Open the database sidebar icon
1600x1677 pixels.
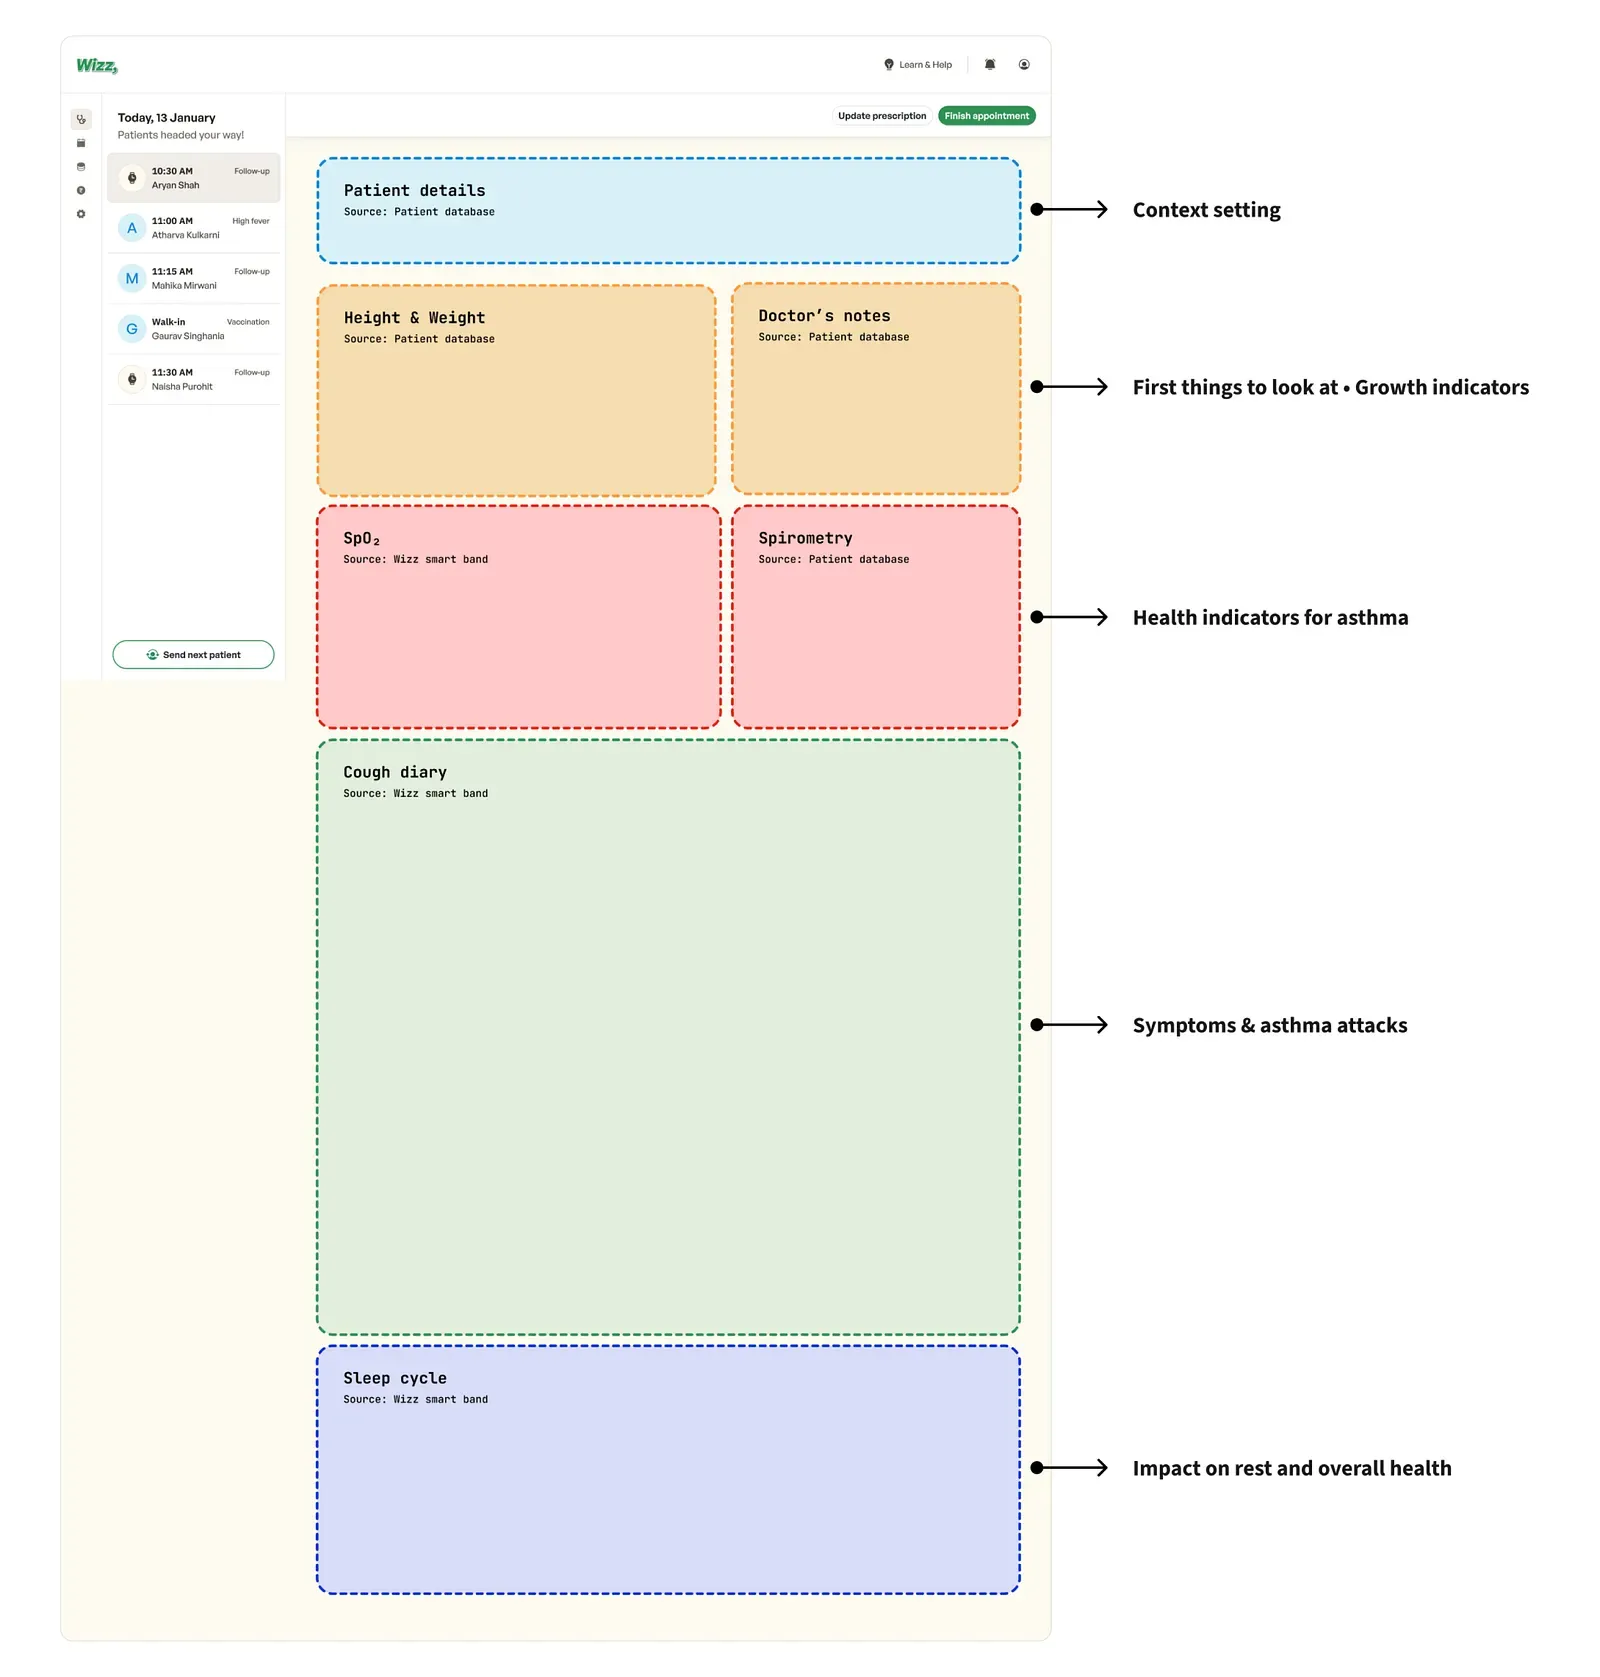81,167
